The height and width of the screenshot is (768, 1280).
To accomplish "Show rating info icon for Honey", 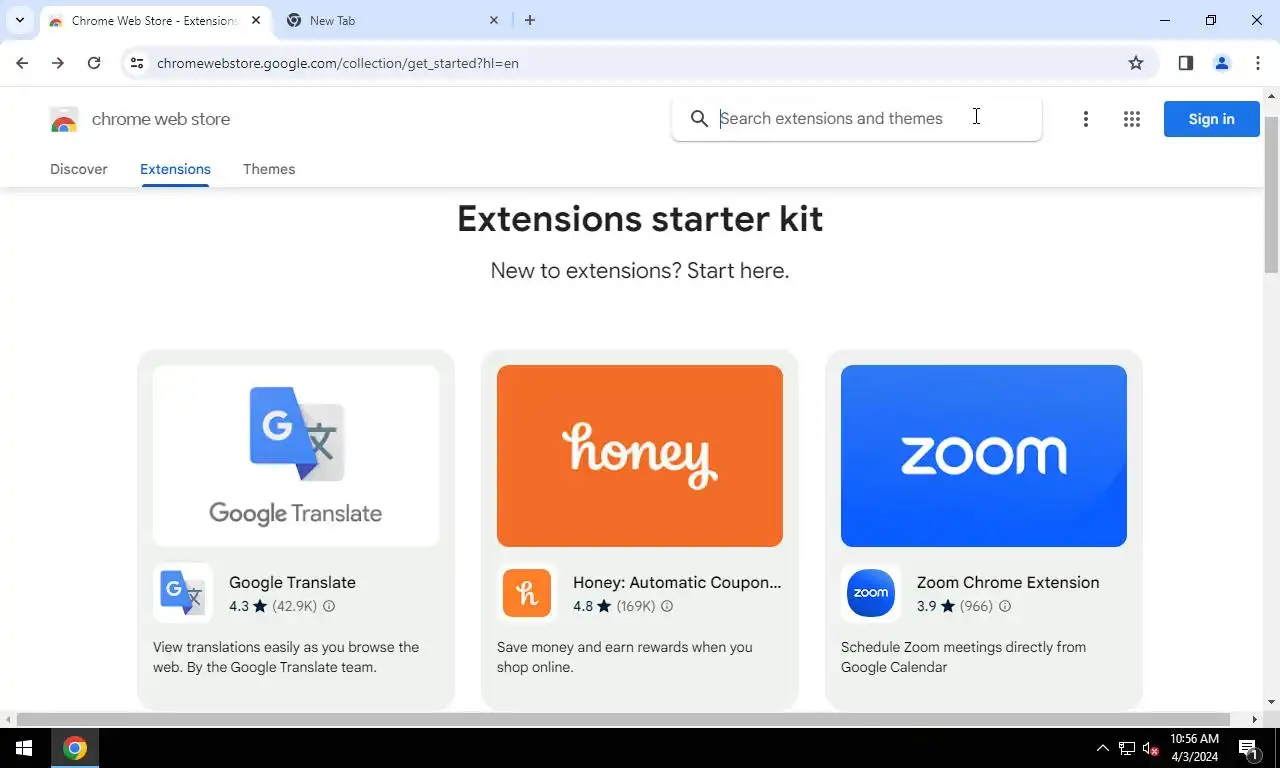I will tap(667, 606).
